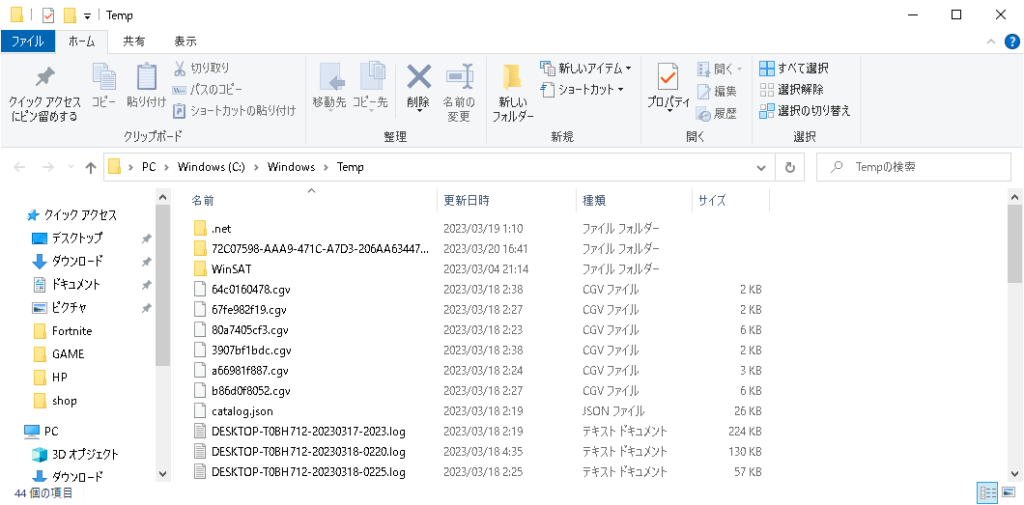Click the refresh icon beside the address bar
Screen dimensions: 1024x505
pyautogui.click(x=790, y=168)
